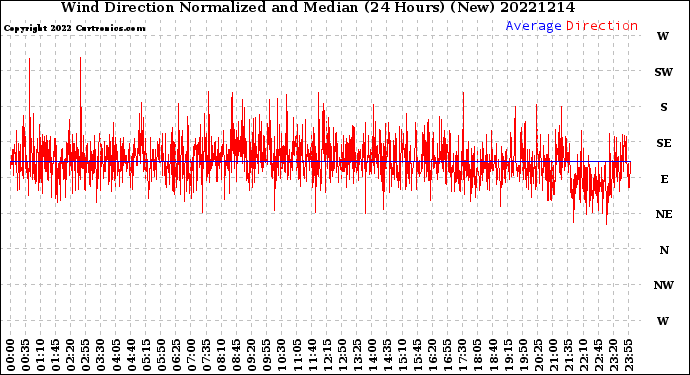Click the 23:55 time label
The height and width of the screenshot is (375, 690).
628,355
